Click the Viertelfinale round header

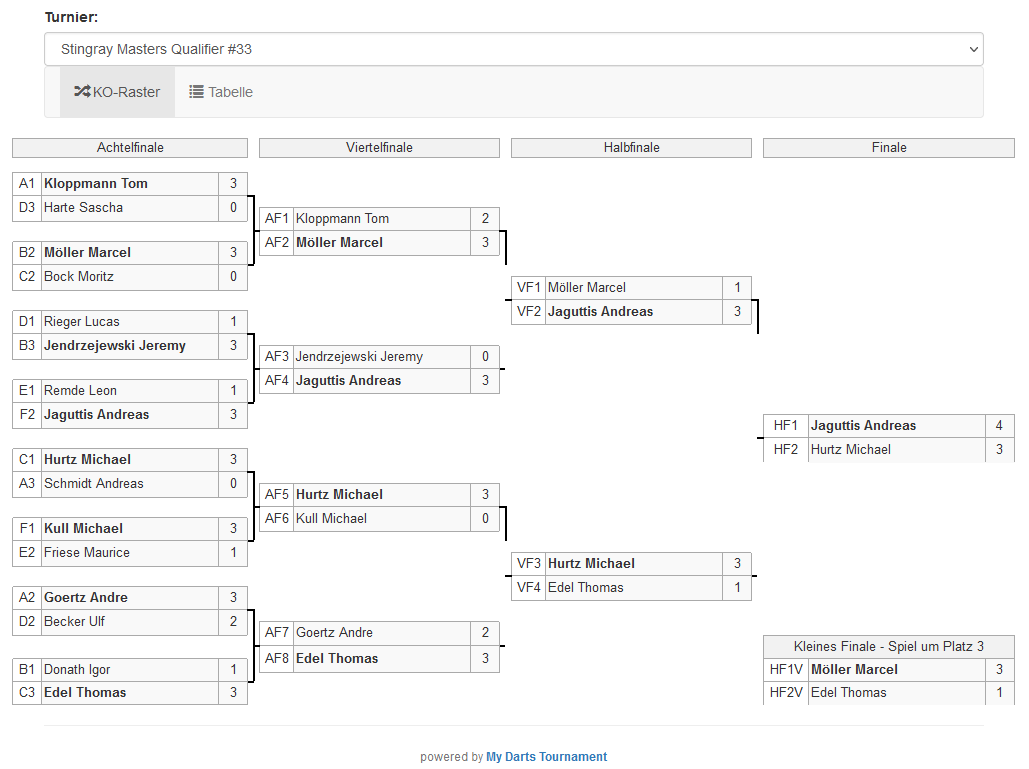pyautogui.click(x=379, y=148)
